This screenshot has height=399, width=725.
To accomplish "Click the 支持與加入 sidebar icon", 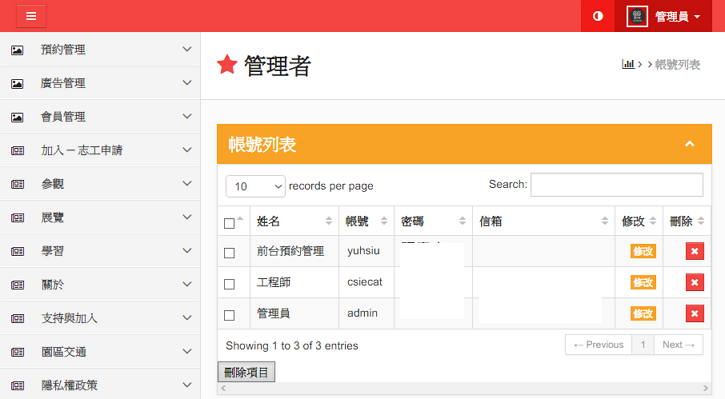I will coord(17,319).
